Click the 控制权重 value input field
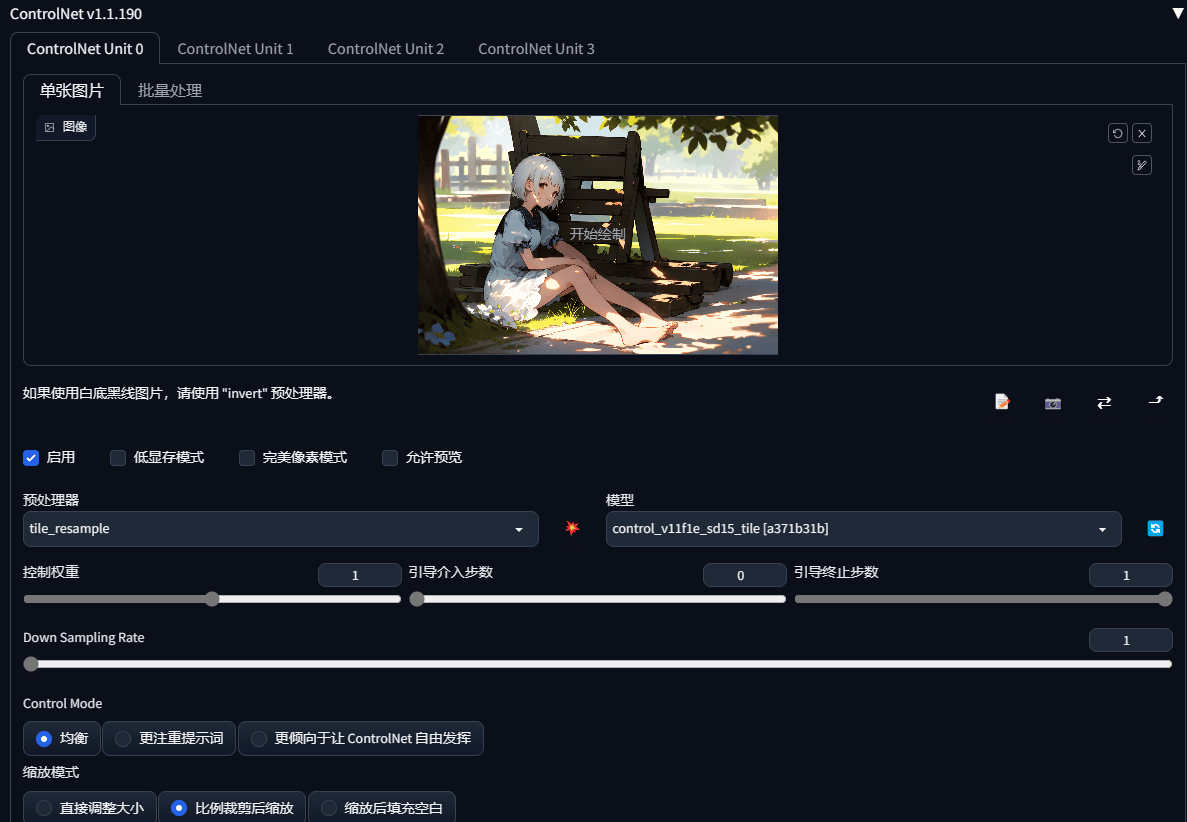Viewport: 1187px width, 822px height. (360, 575)
